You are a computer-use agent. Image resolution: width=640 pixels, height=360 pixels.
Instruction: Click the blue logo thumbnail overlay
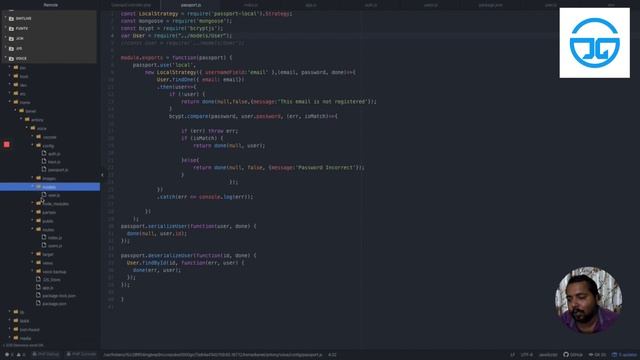point(595,43)
